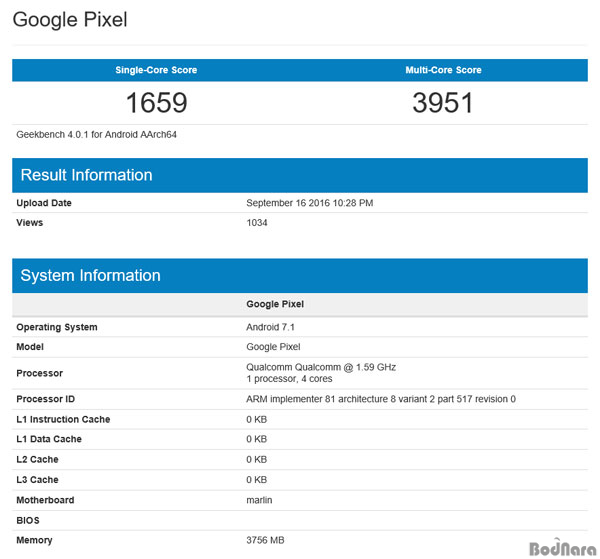Click the L1 Data Cache label
The width and height of the screenshot is (600, 559).
pos(49,439)
